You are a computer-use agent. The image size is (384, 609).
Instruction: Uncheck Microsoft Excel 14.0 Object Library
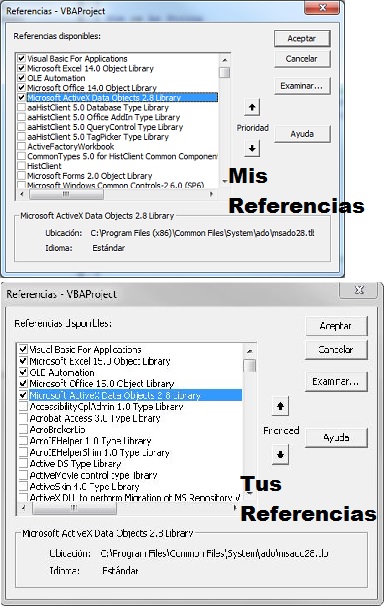coord(22,68)
